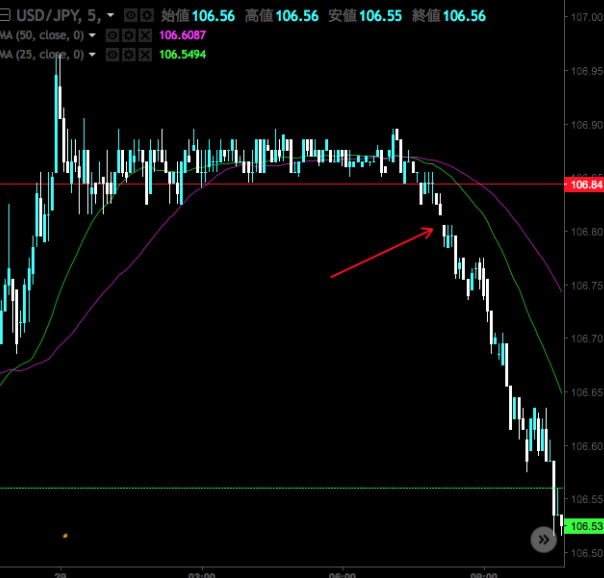Hide the MA (50, close, 0) indicator
The height and width of the screenshot is (578, 604).
112,35
